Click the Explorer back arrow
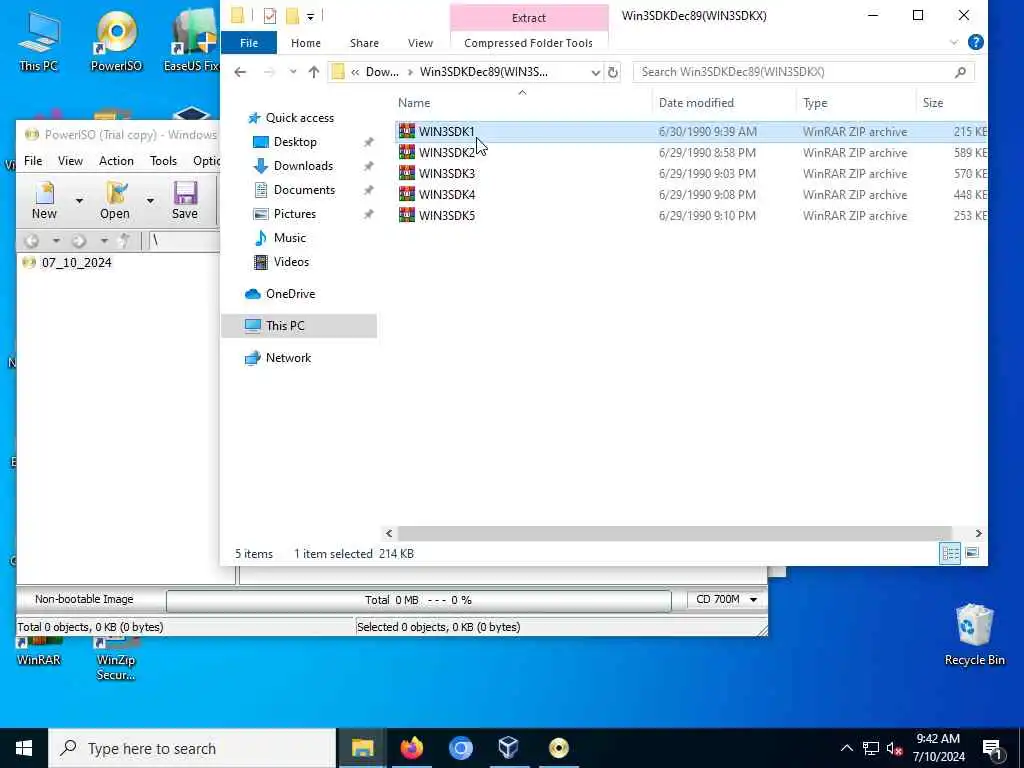Image resolution: width=1024 pixels, height=768 pixels. click(240, 72)
